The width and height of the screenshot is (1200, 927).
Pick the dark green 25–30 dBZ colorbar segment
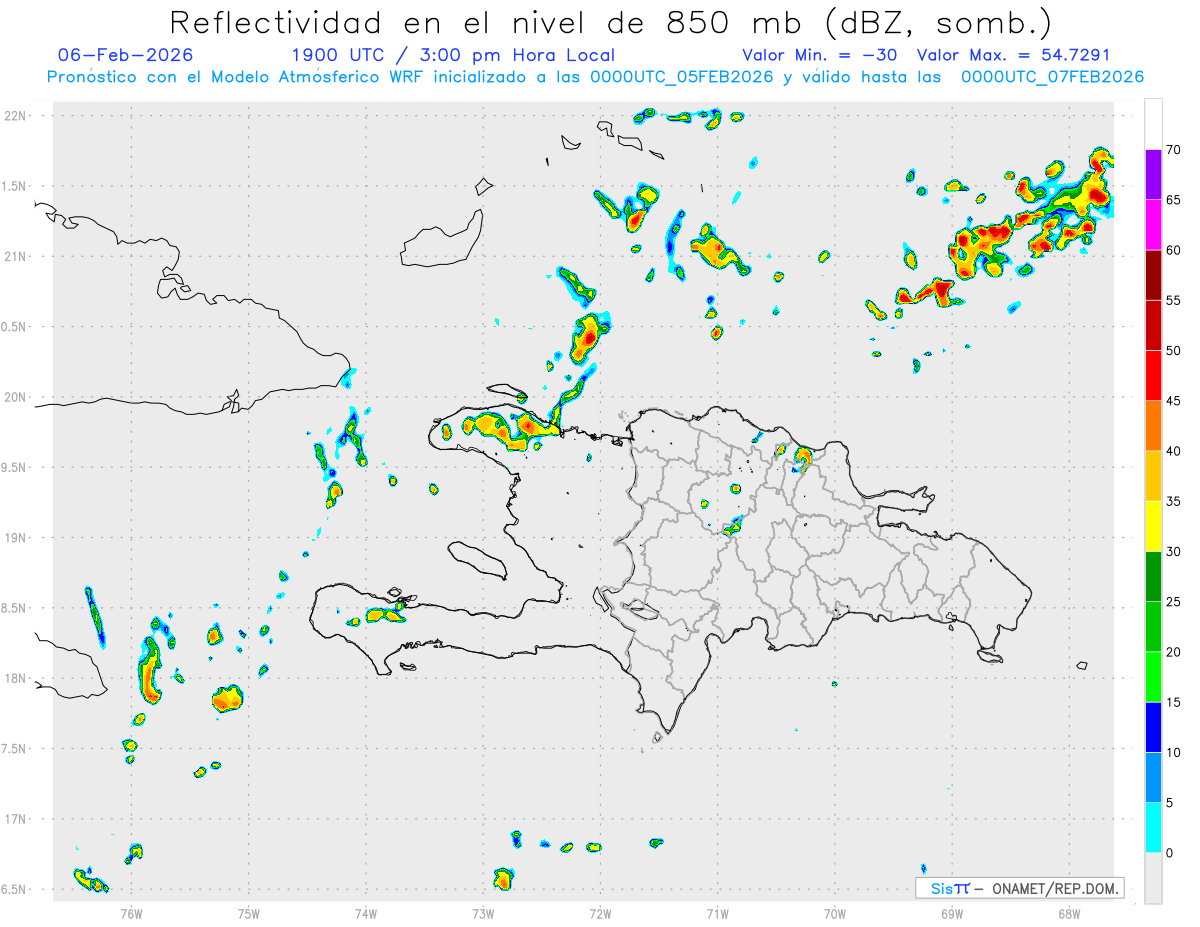[x=1153, y=577]
